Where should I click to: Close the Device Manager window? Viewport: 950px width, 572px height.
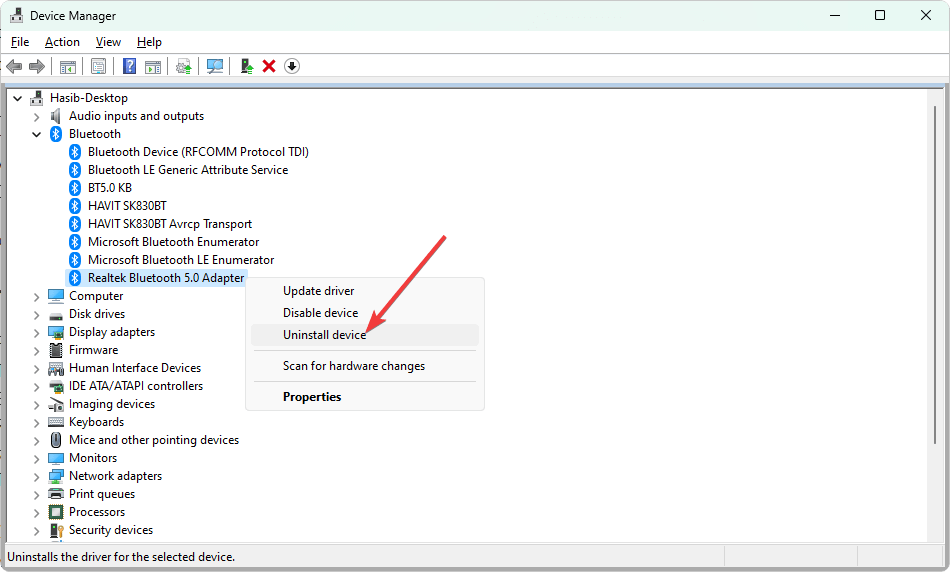click(x=926, y=15)
